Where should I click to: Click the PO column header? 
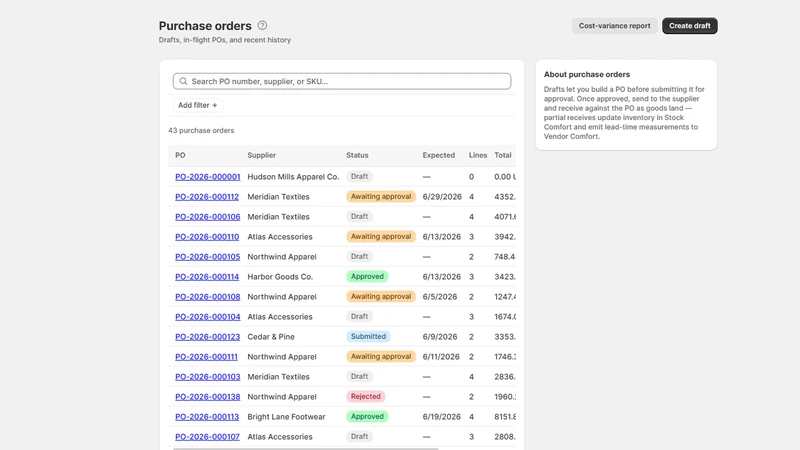(x=180, y=155)
